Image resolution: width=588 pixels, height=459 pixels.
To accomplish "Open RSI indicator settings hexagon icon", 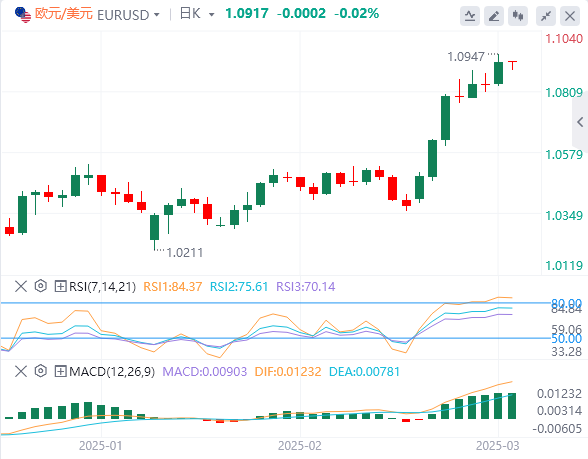I will coord(40,286).
